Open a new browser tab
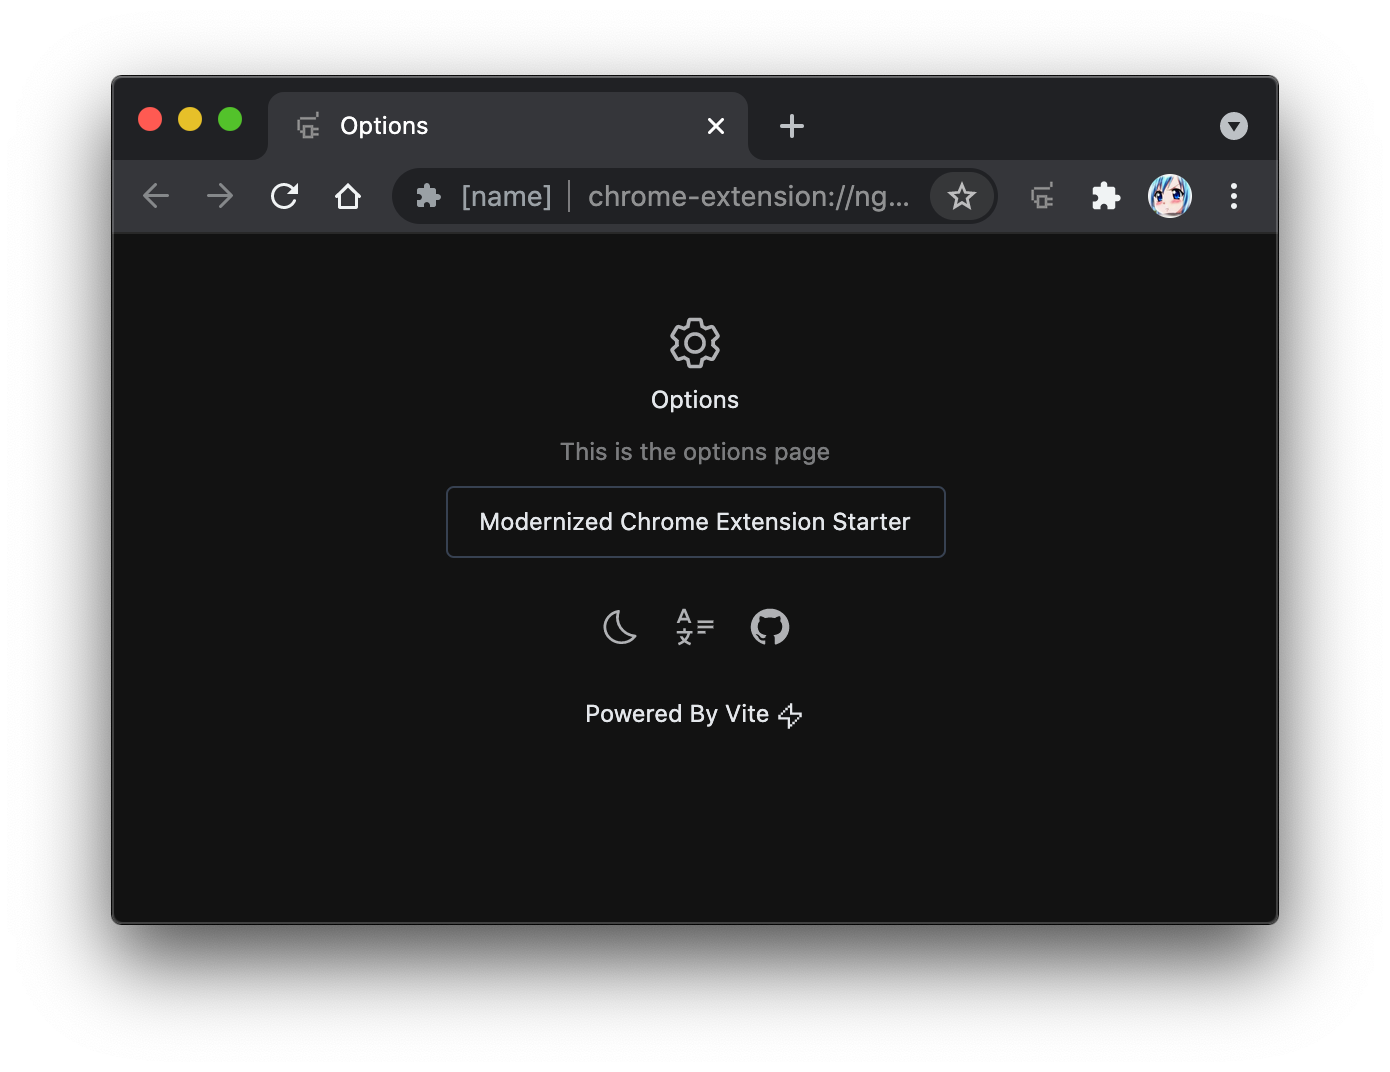This screenshot has width=1390, height=1072. point(792,126)
